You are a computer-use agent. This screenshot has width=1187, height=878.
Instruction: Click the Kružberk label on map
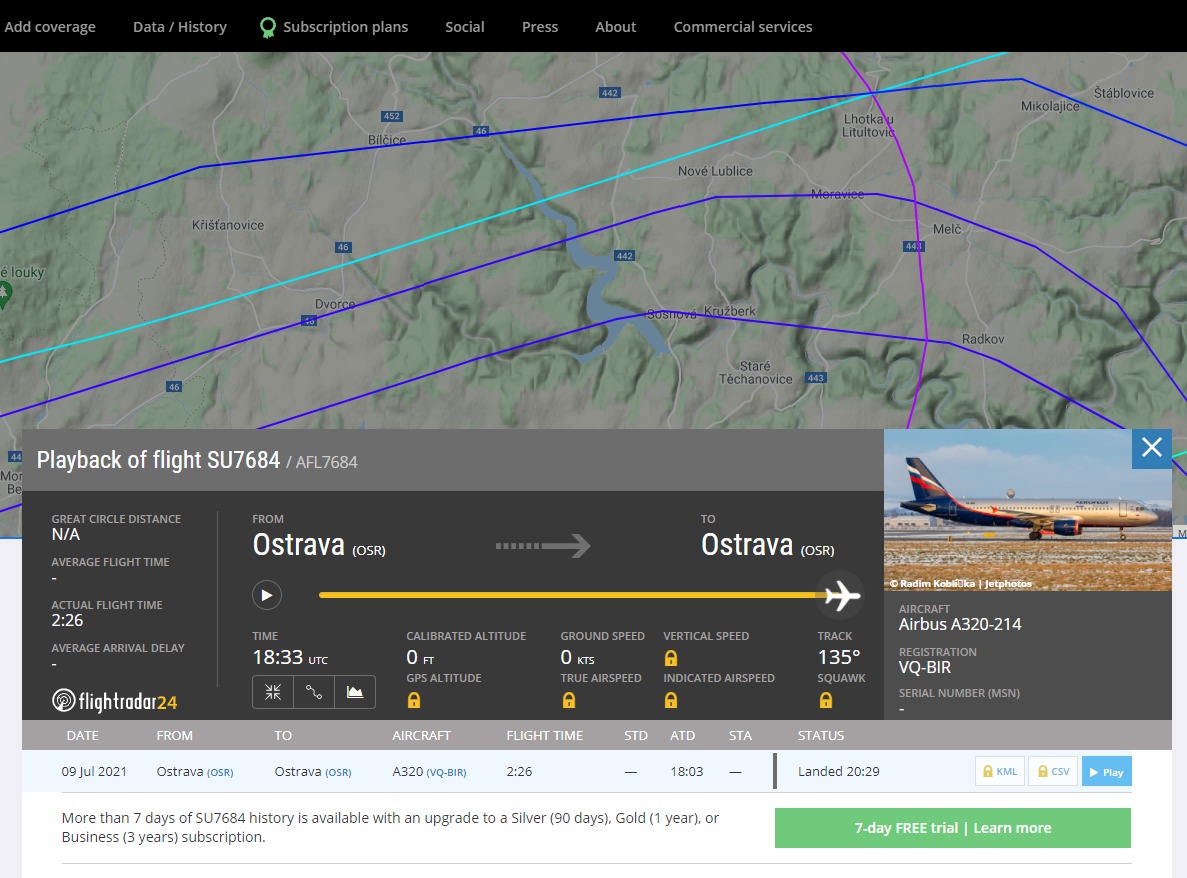(730, 311)
